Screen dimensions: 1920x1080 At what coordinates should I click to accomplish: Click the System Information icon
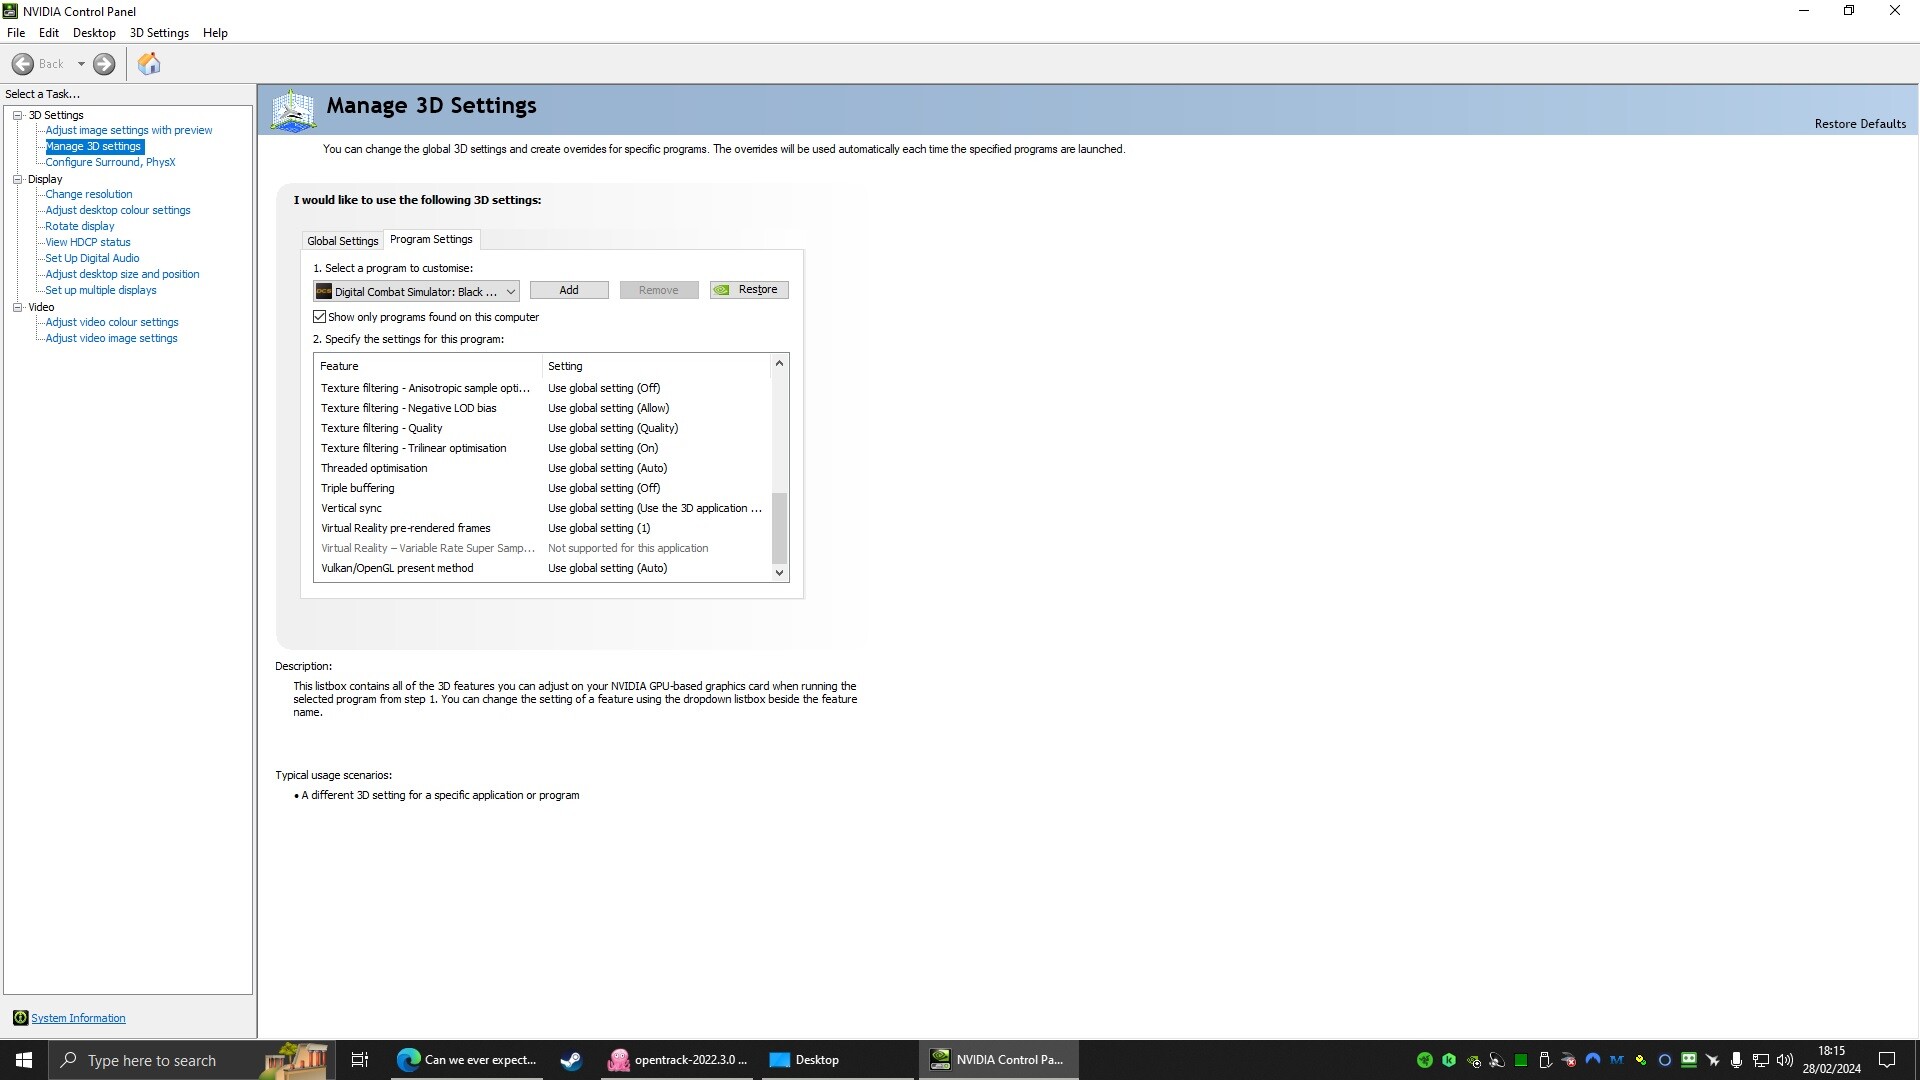pyautogui.click(x=20, y=1018)
